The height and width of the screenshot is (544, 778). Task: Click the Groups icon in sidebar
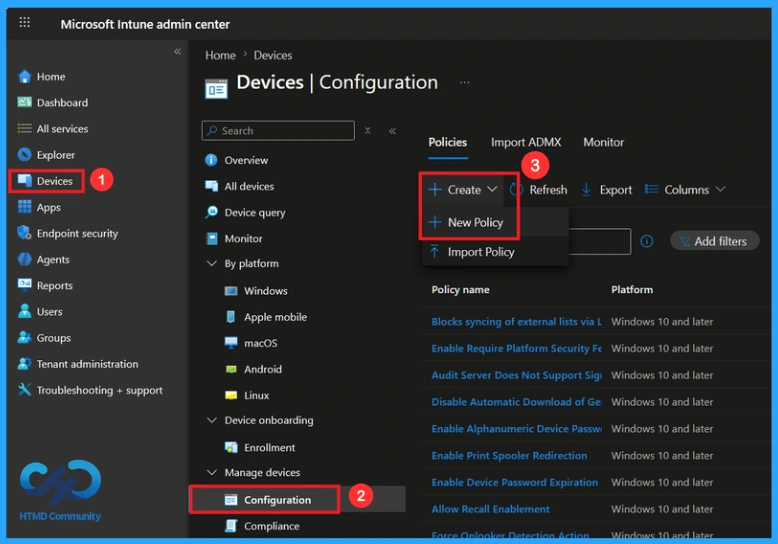(x=24, y=338)
